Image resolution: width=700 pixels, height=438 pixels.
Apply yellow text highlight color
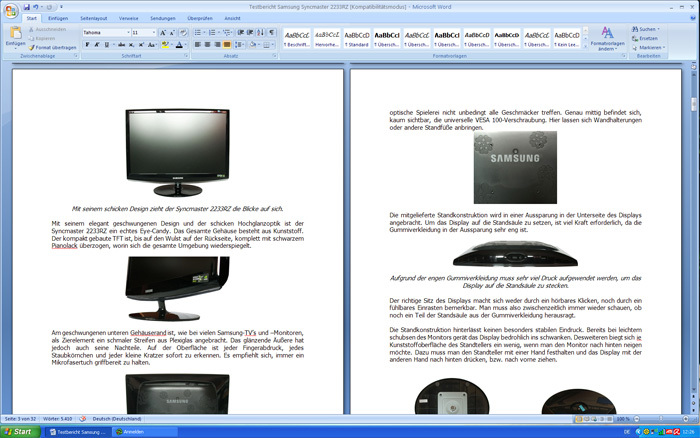tap(165, 45)
